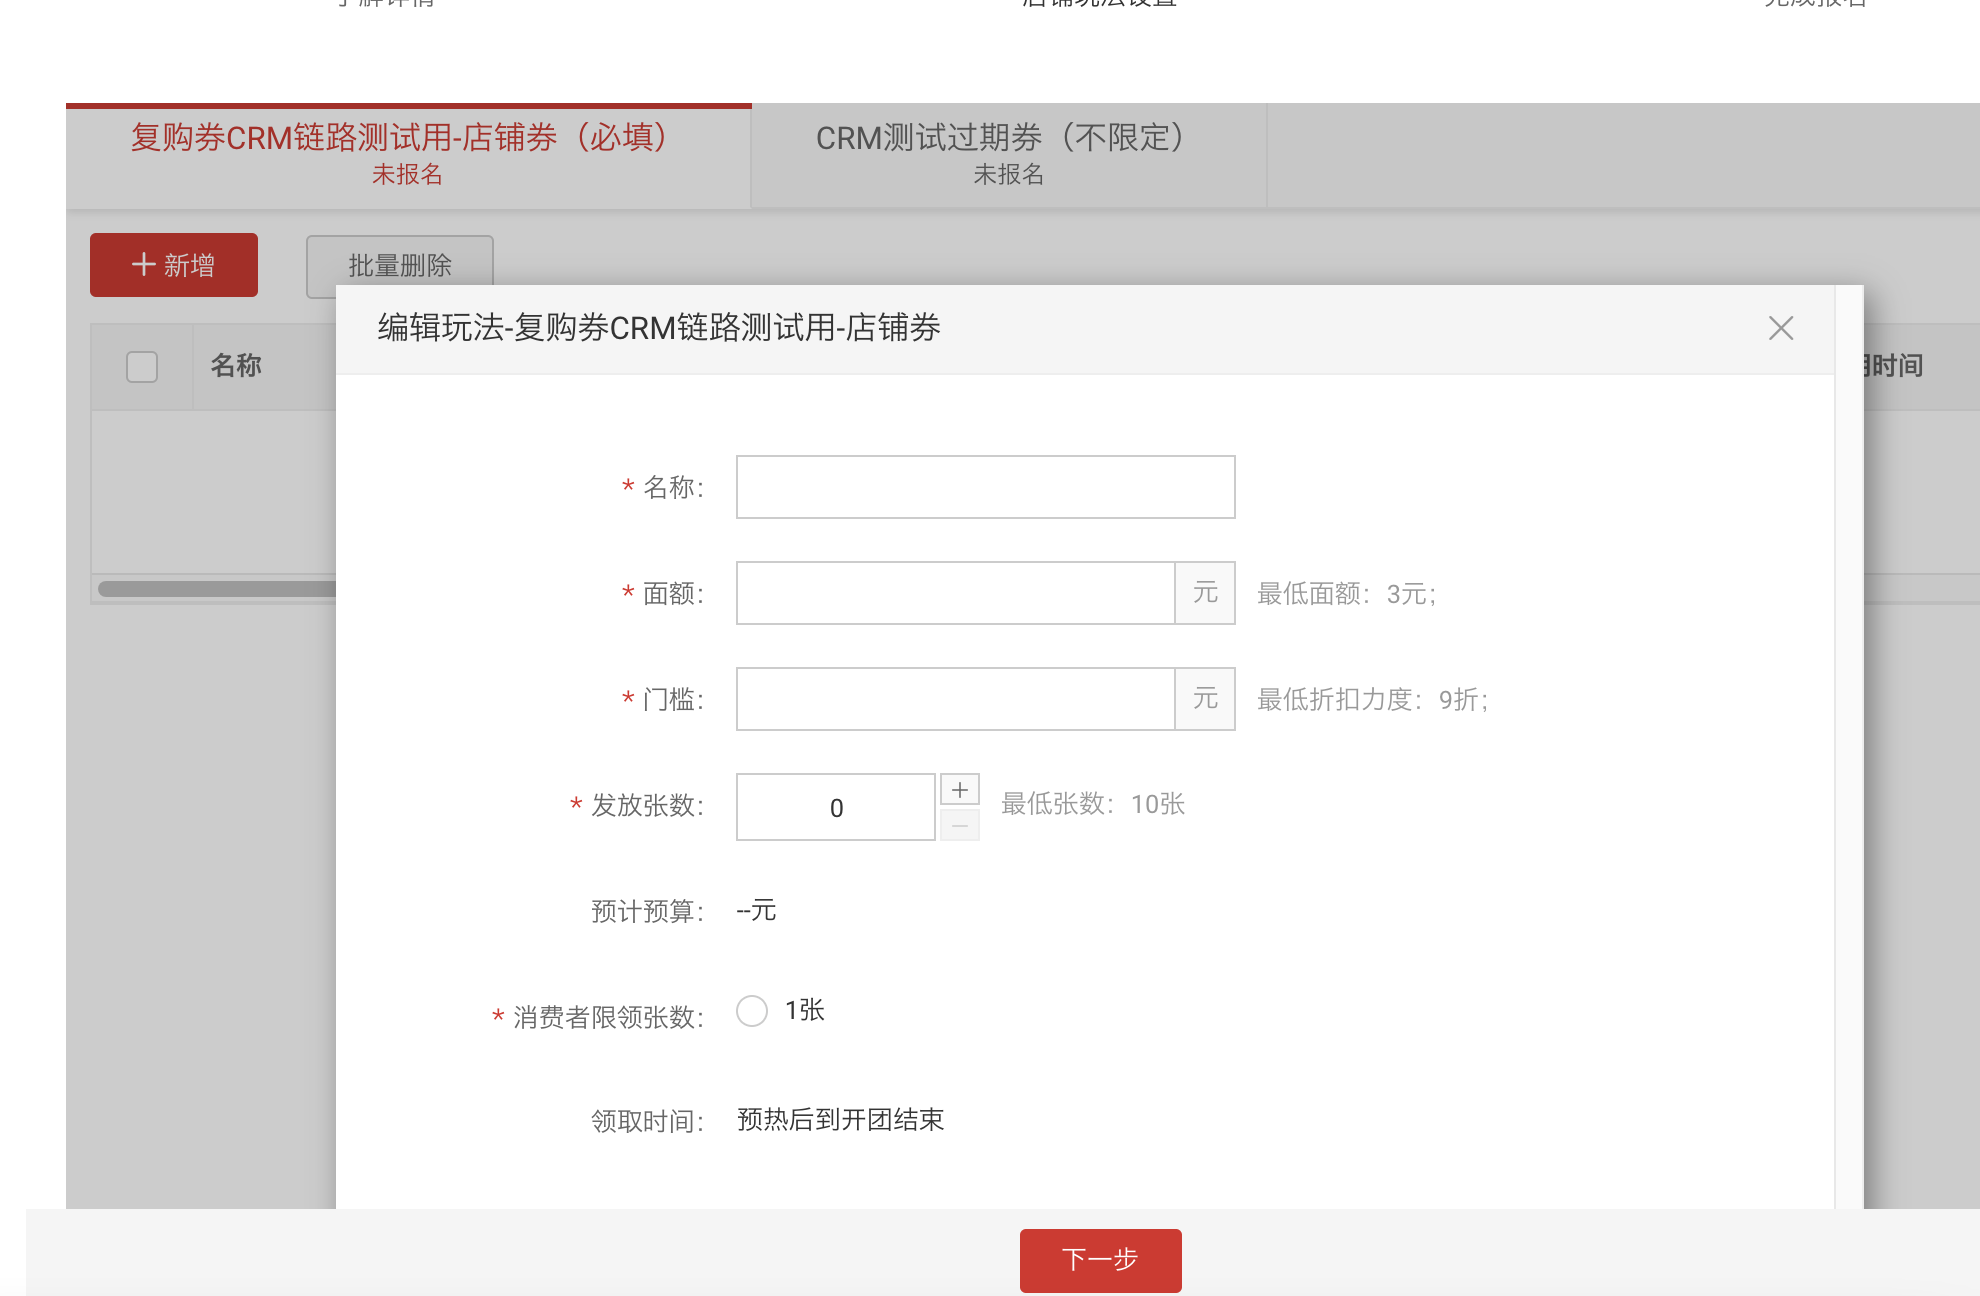
Task: Click the plus icon on 新增 button
Action: (x=144, y=265)
